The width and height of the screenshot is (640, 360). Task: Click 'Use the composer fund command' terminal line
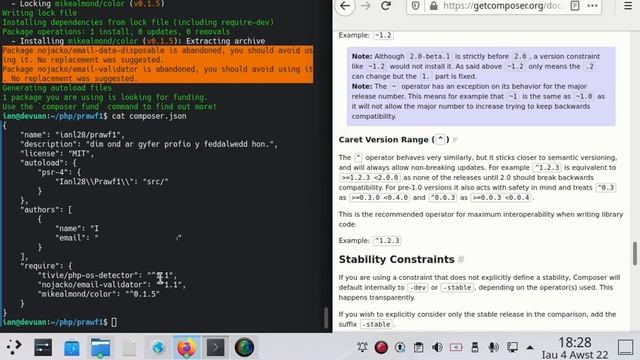pos(109,107)
